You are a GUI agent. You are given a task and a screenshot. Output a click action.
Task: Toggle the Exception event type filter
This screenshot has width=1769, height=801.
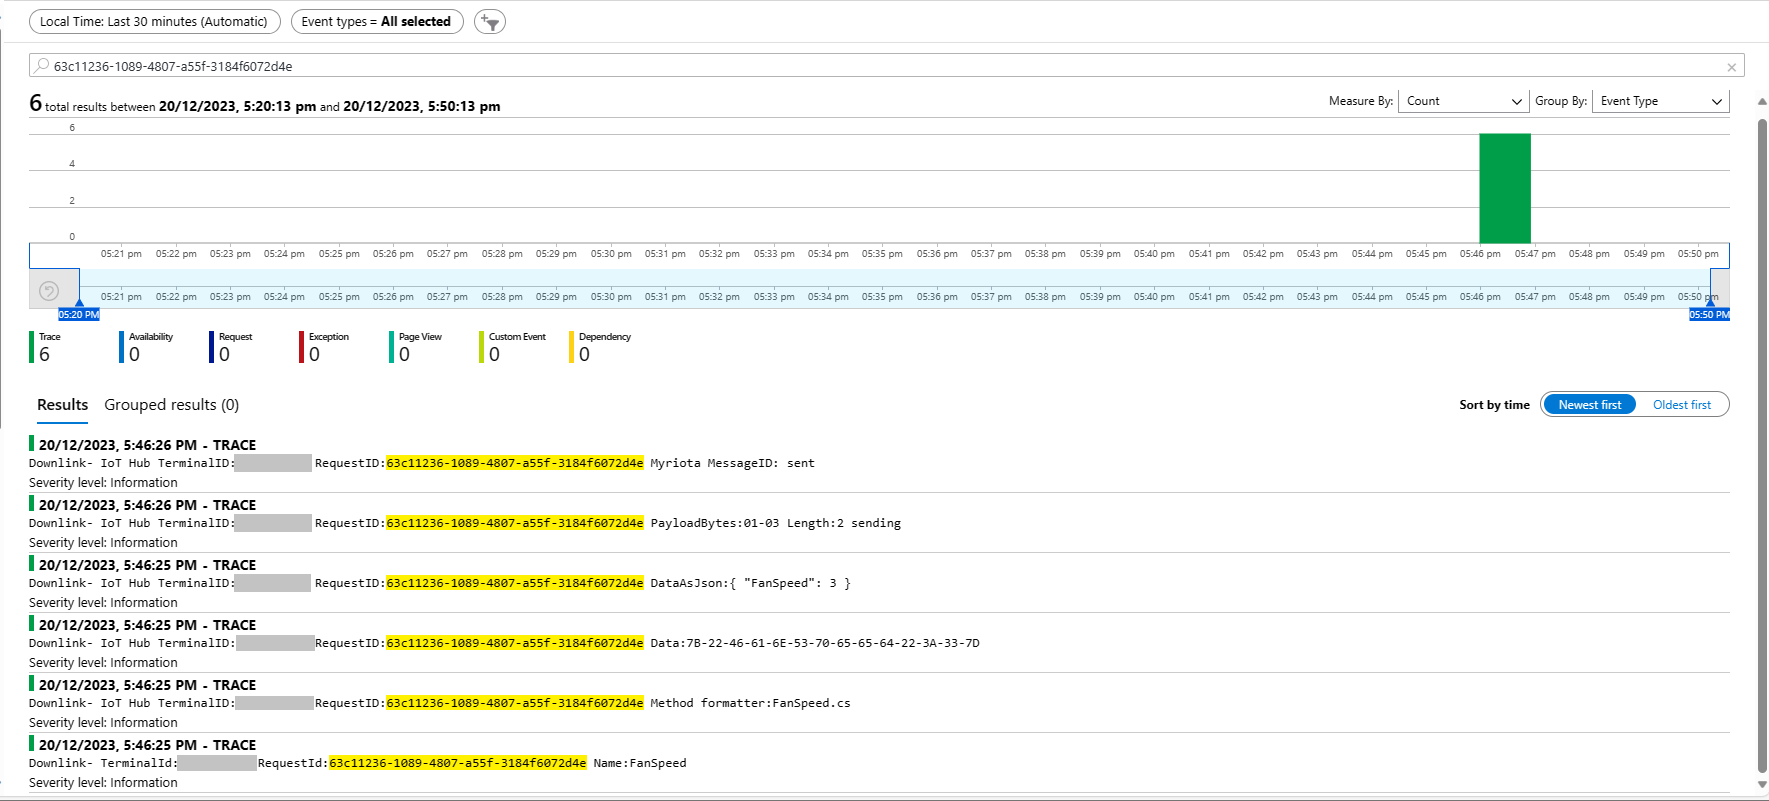click(x=326, y=347)
